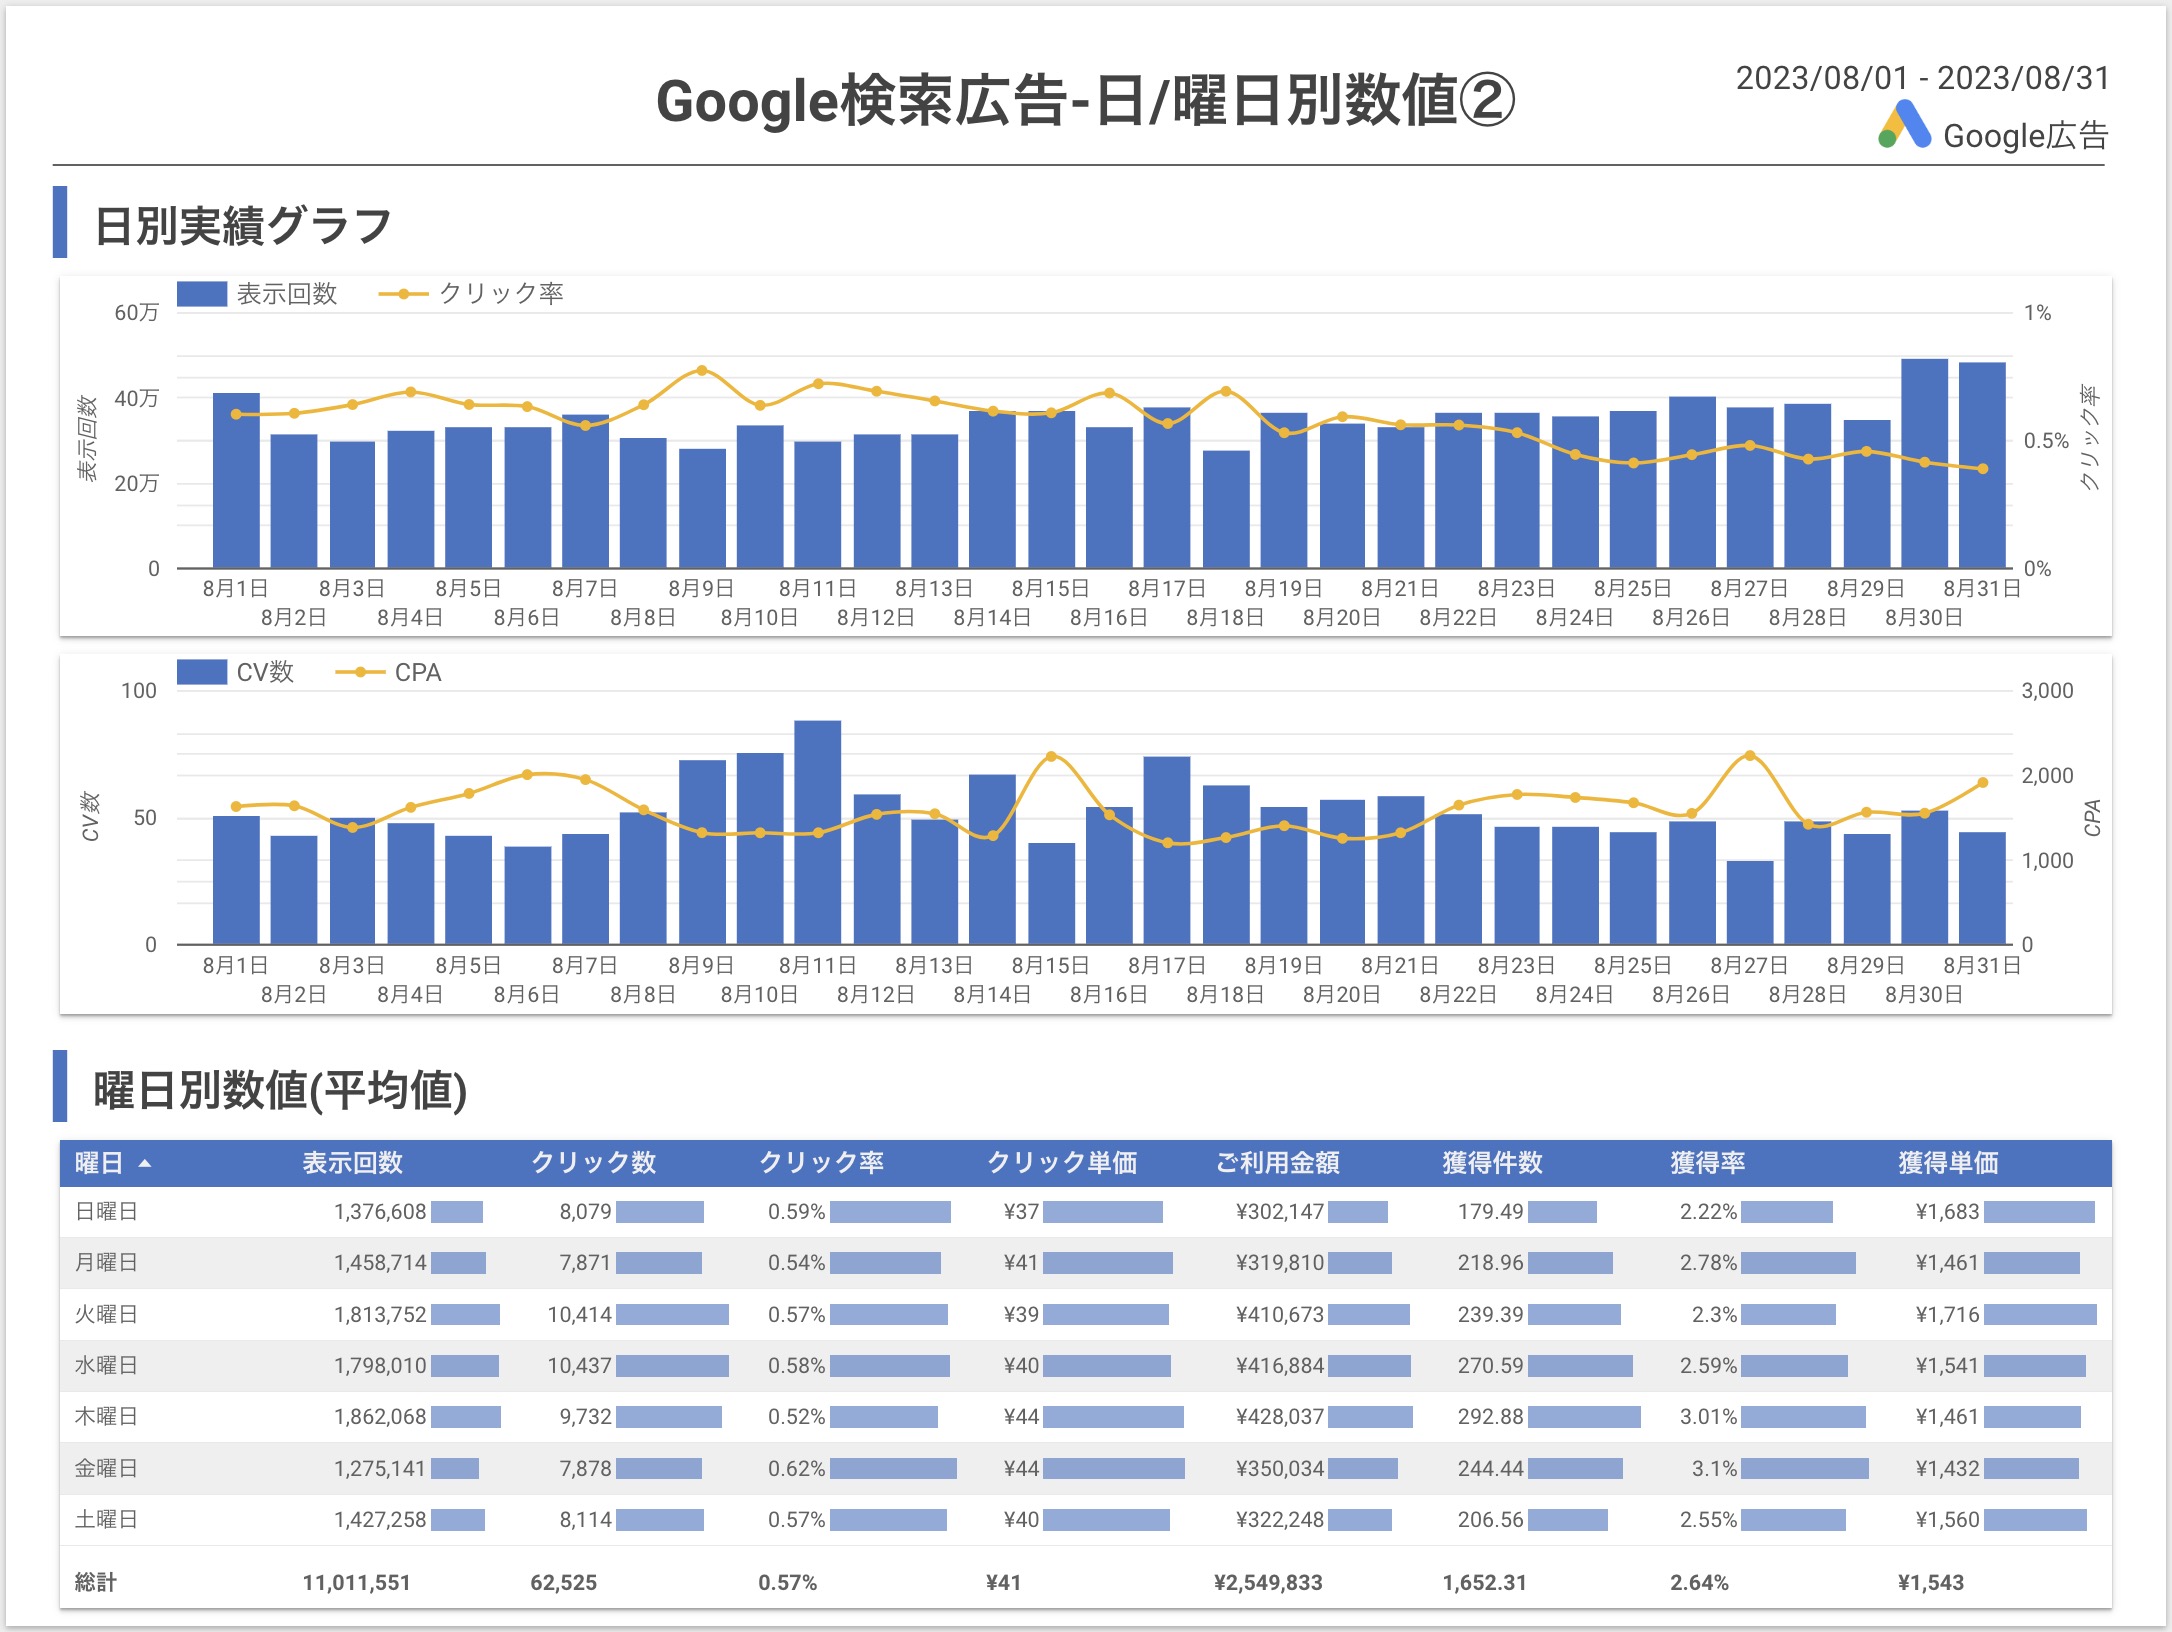Click the value 10,414 in 火曜日 row
The width and height of the screenshot is (2172, 1632).
(580, 1314)
